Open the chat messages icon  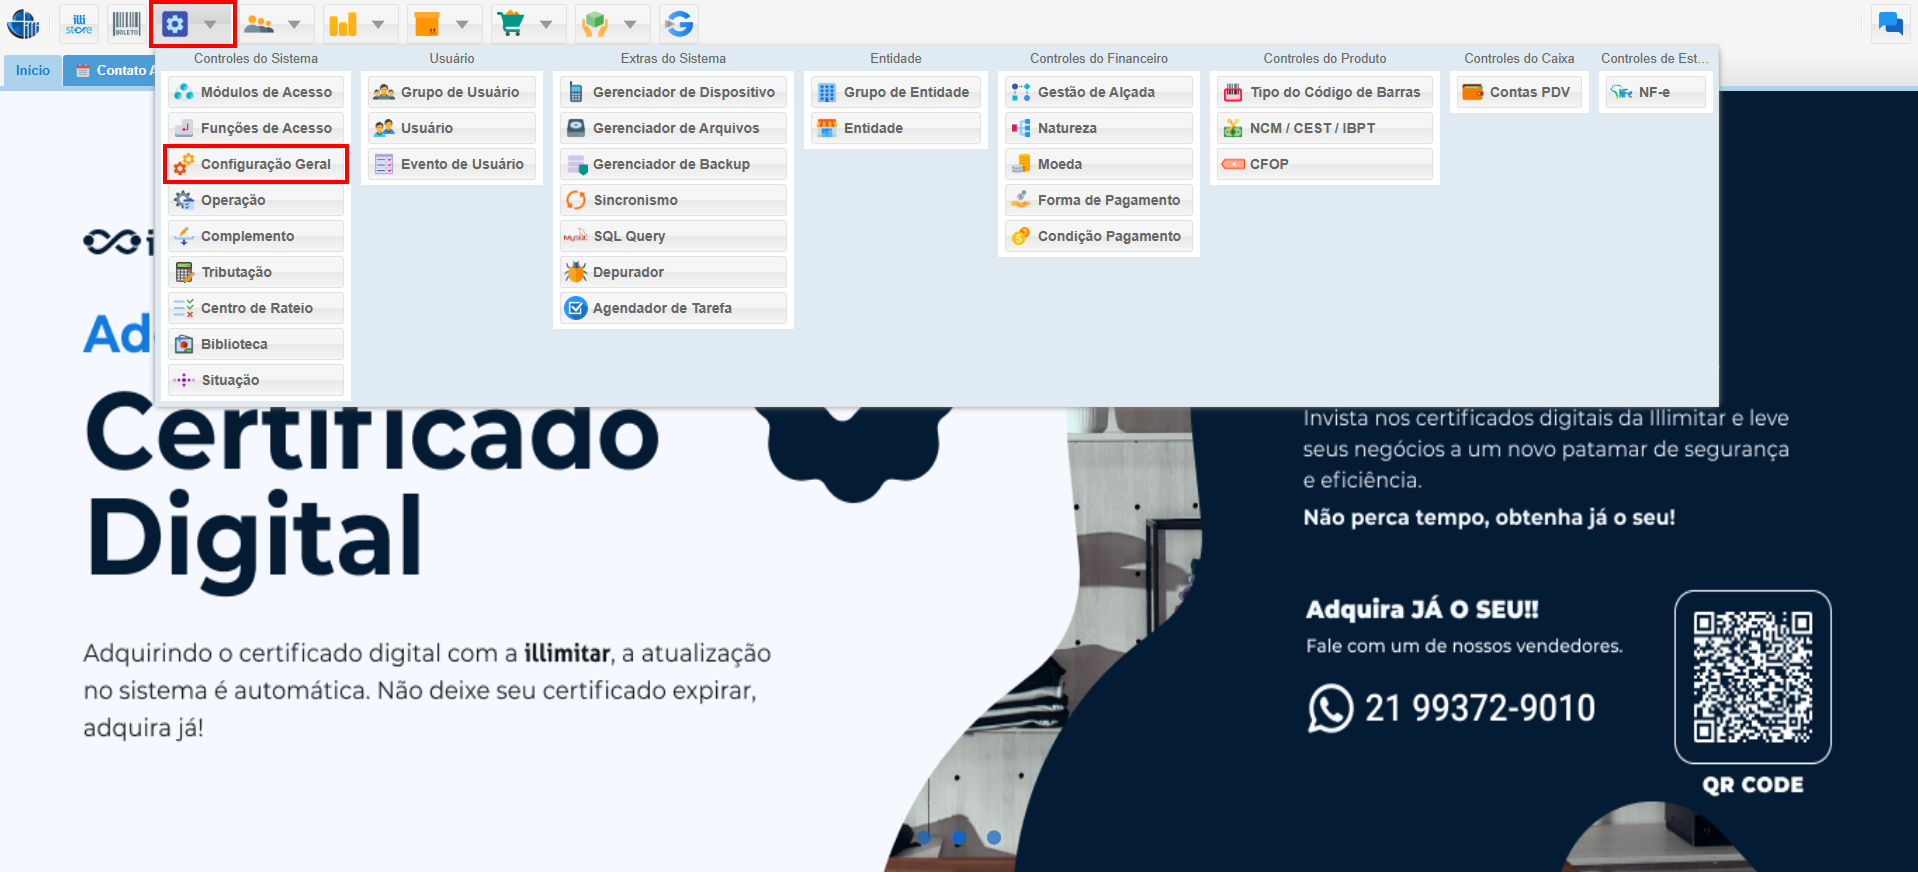pyautogui.click(x=1889, y=24)
